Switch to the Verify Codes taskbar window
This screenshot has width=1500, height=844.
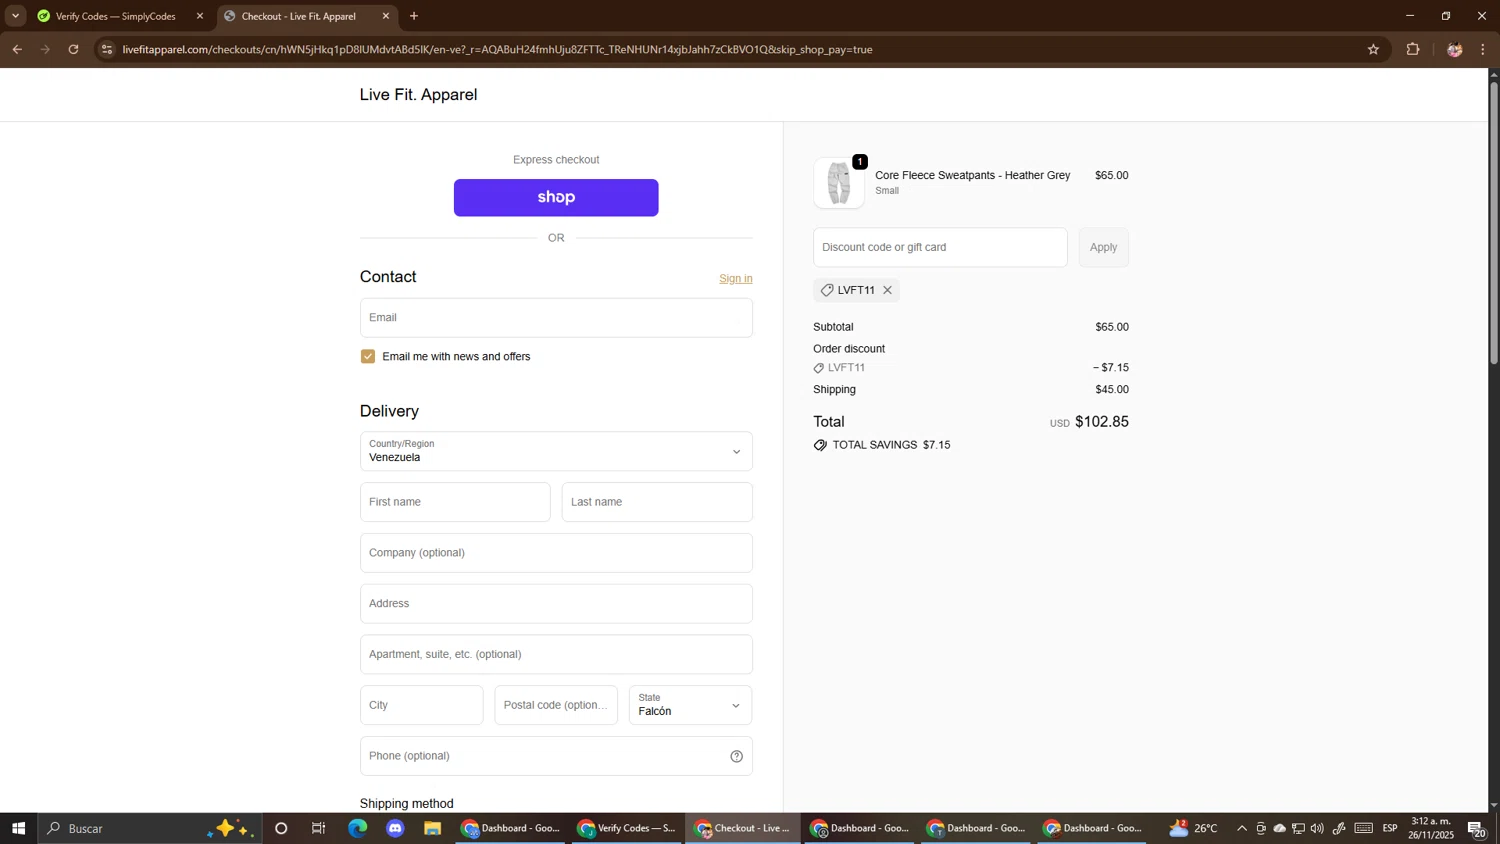point(627,828)
